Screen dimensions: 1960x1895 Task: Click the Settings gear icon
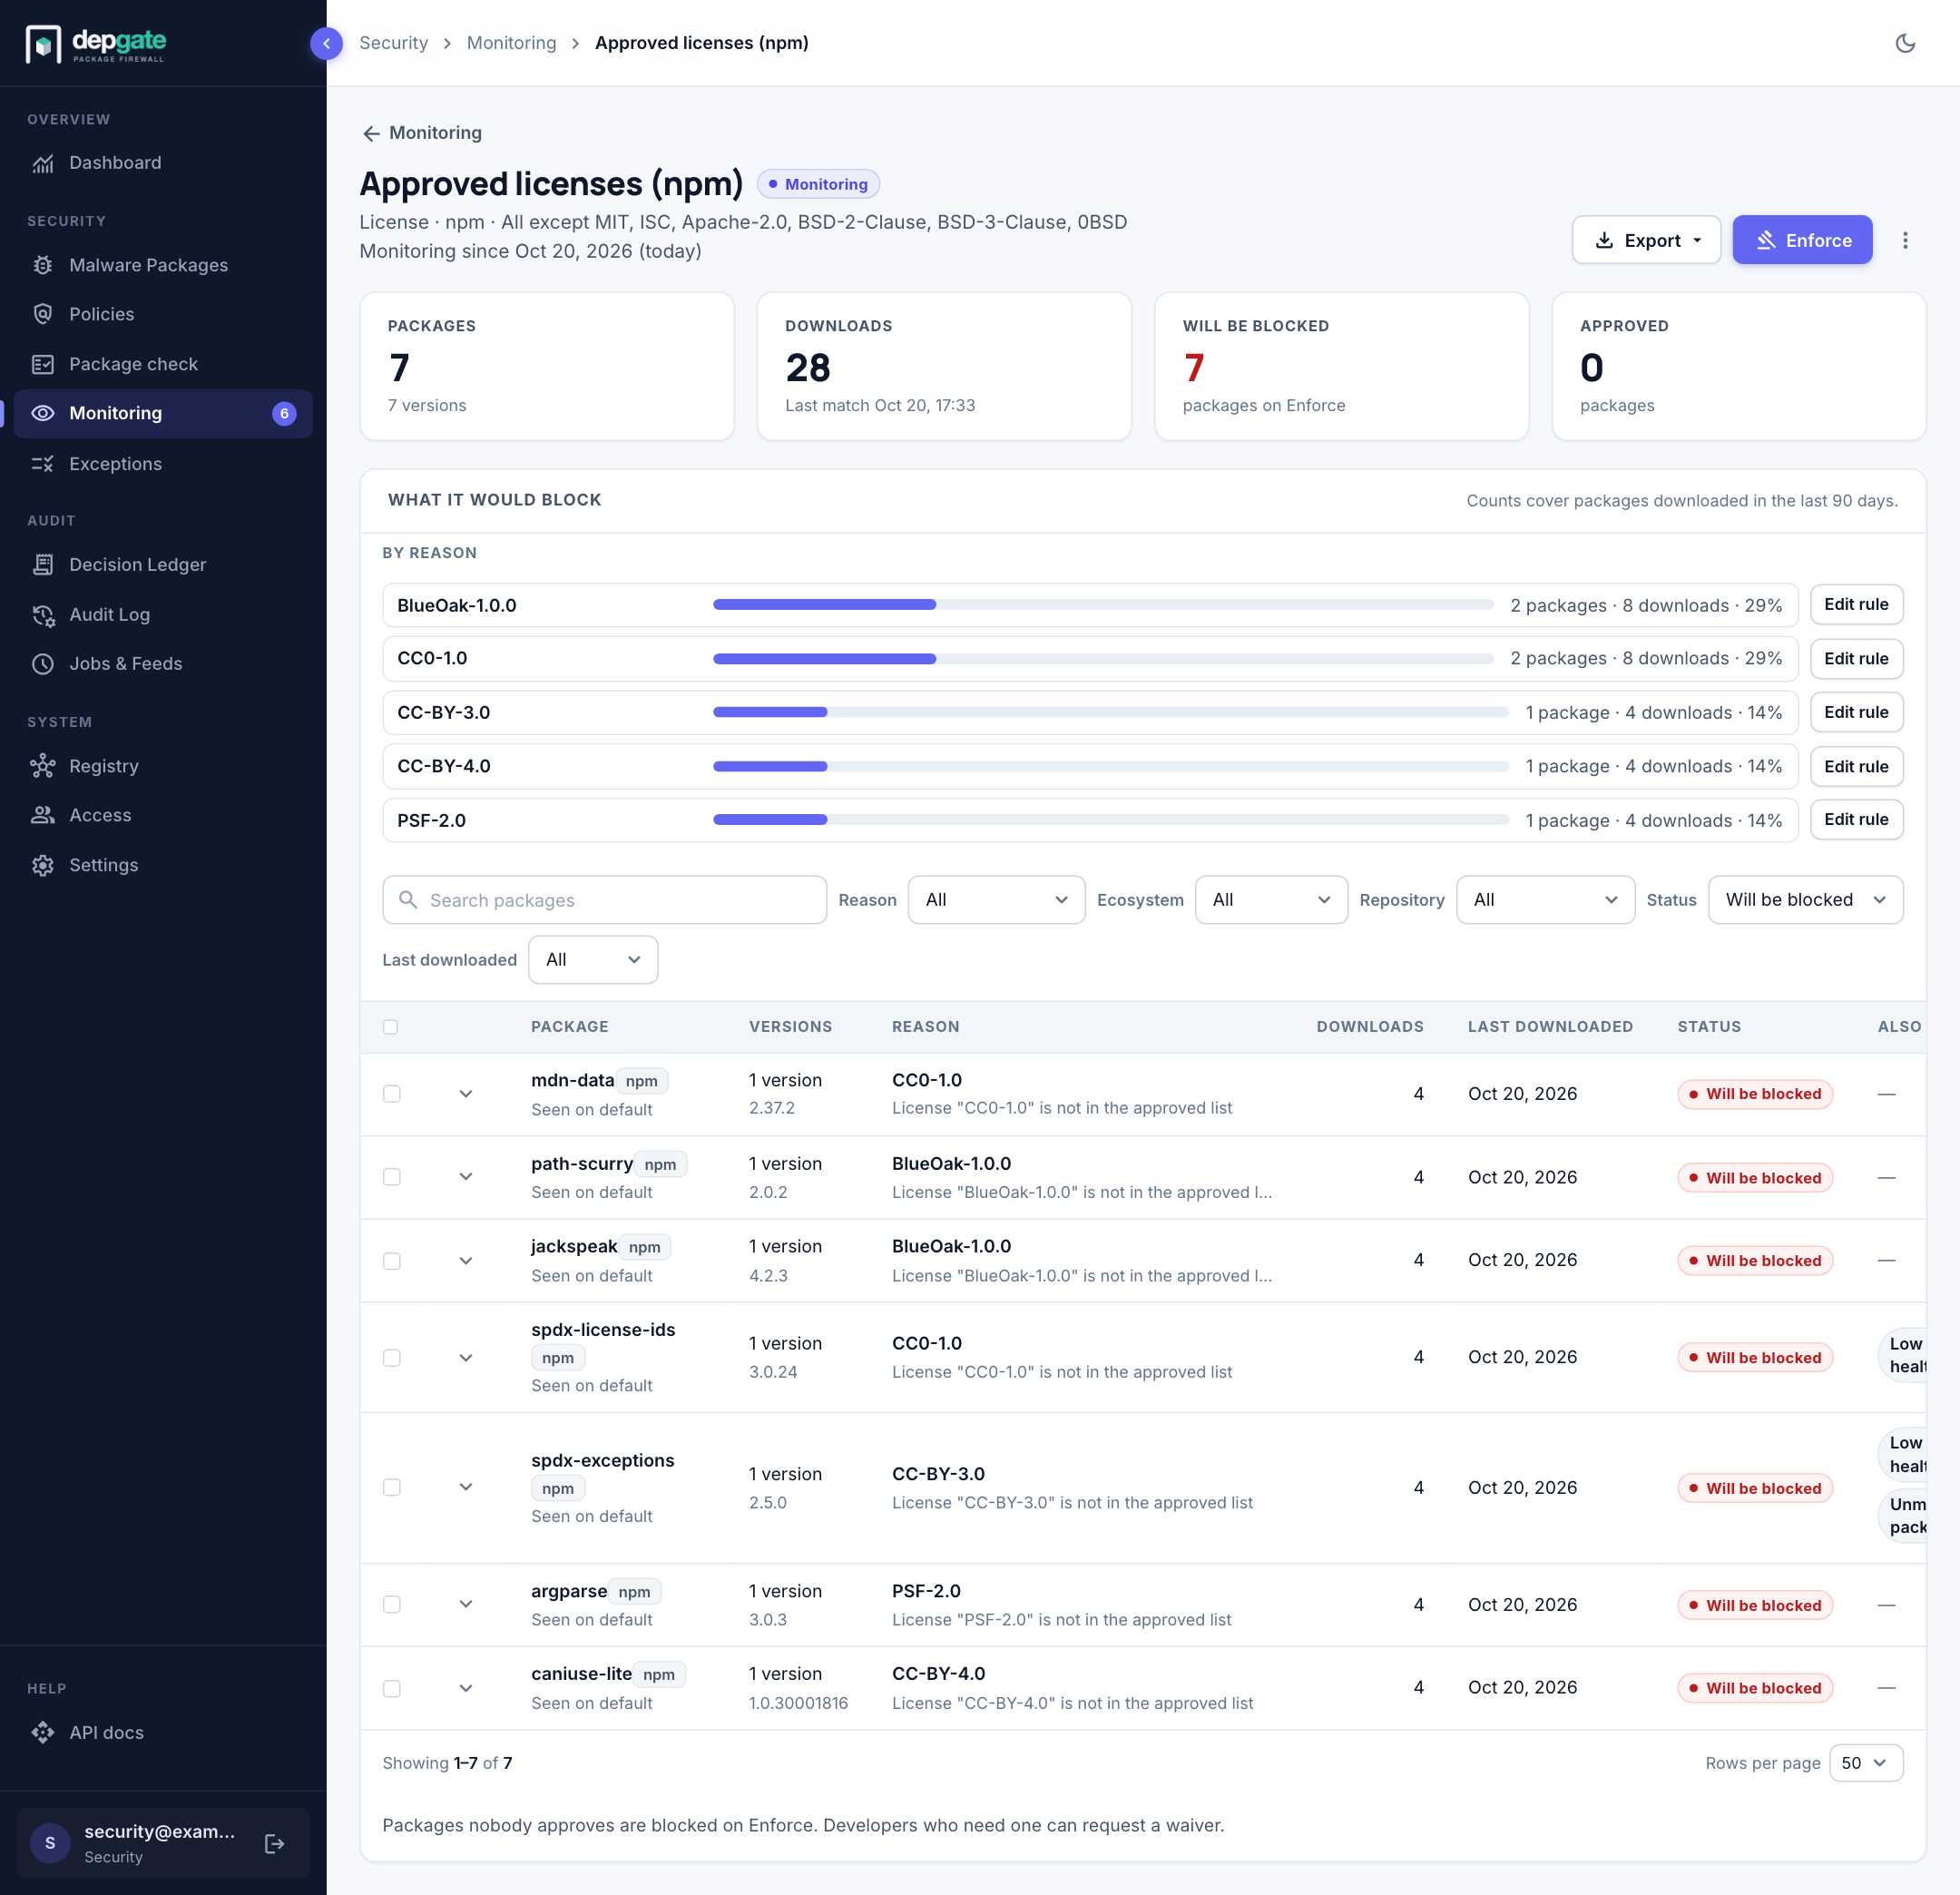click(x=43, y=865)
